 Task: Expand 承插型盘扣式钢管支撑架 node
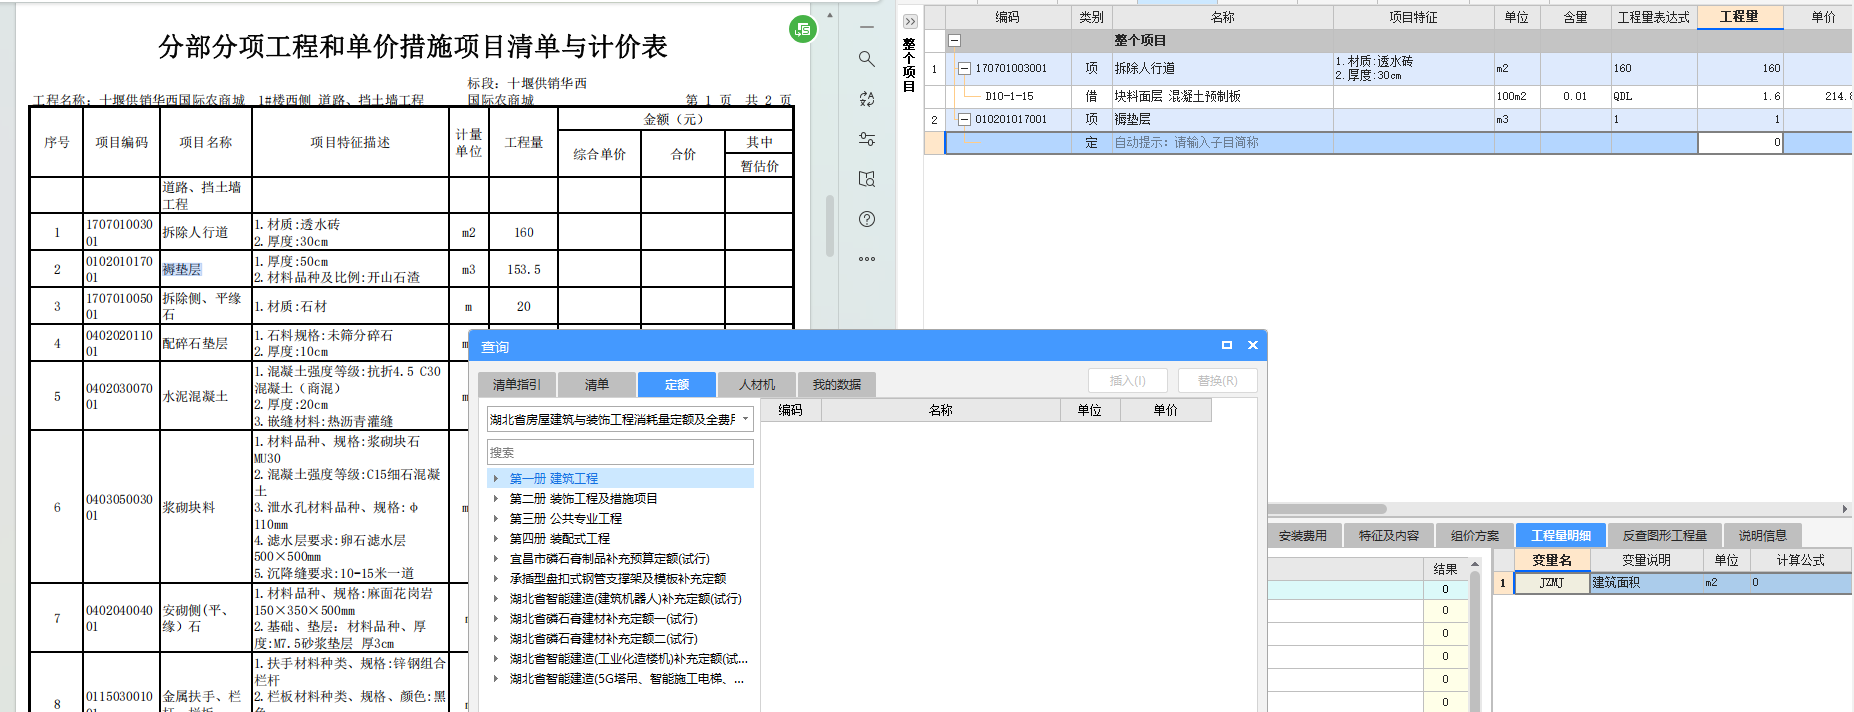coord(496,579)
